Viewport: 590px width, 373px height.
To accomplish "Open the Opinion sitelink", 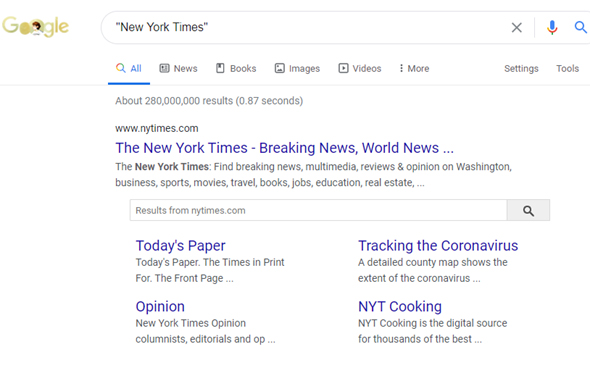I will coord(160,306).
